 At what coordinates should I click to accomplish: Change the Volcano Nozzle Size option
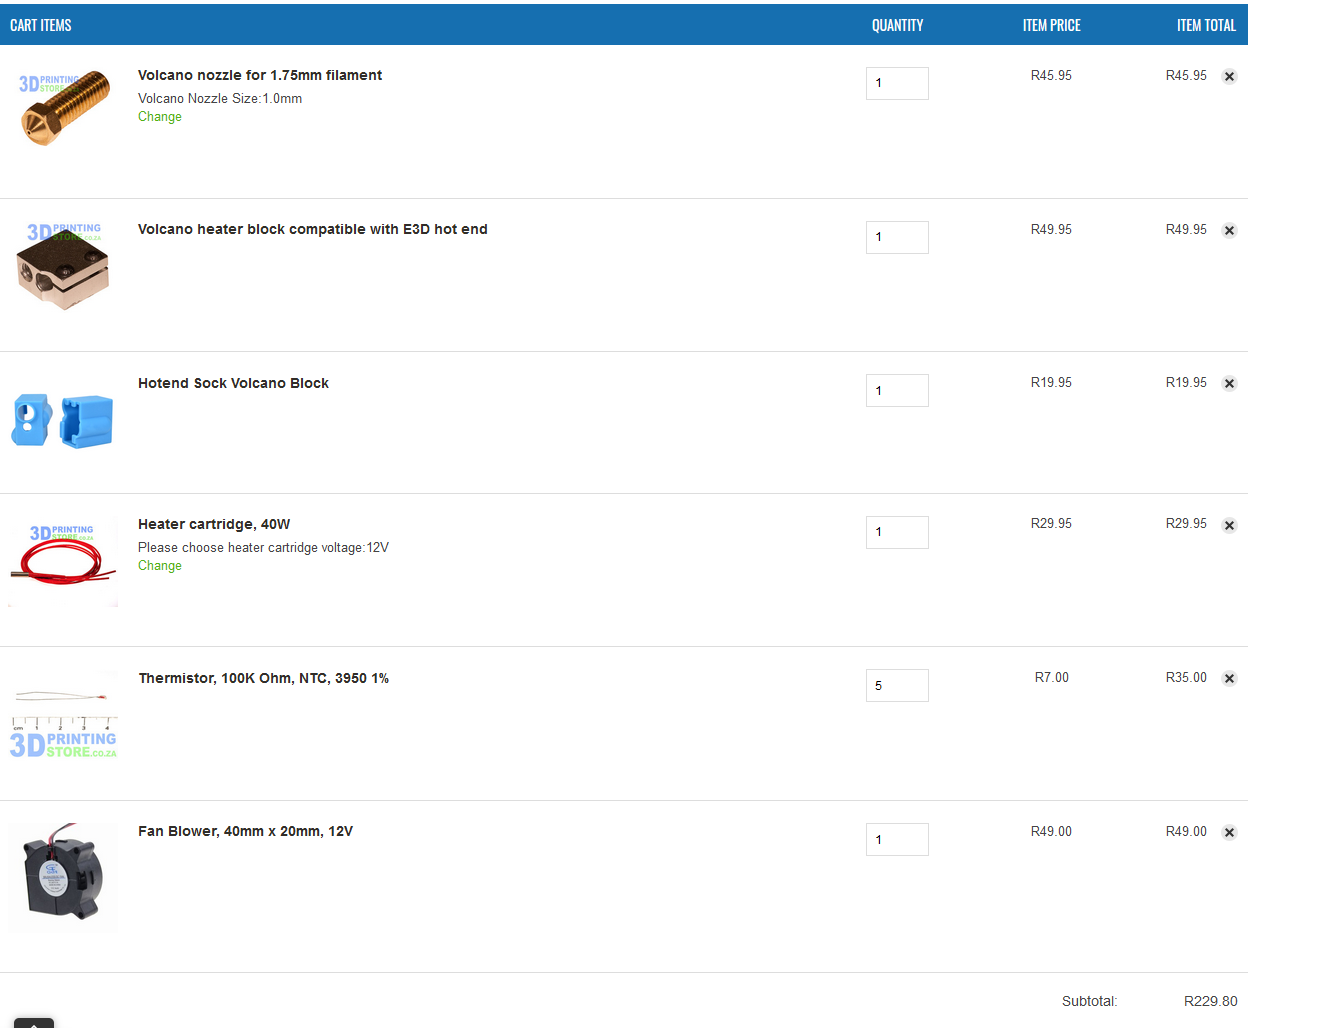pos(160,117)
